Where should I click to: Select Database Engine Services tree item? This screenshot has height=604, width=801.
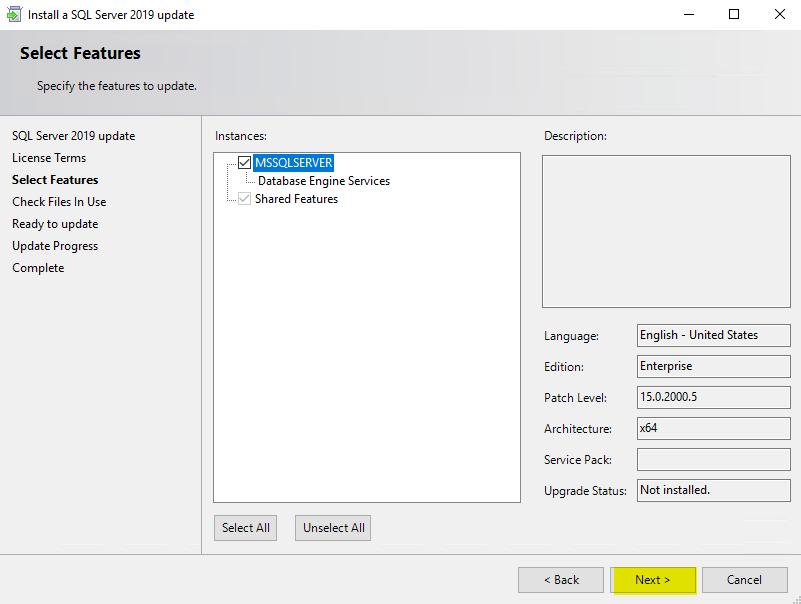[323, 181]
